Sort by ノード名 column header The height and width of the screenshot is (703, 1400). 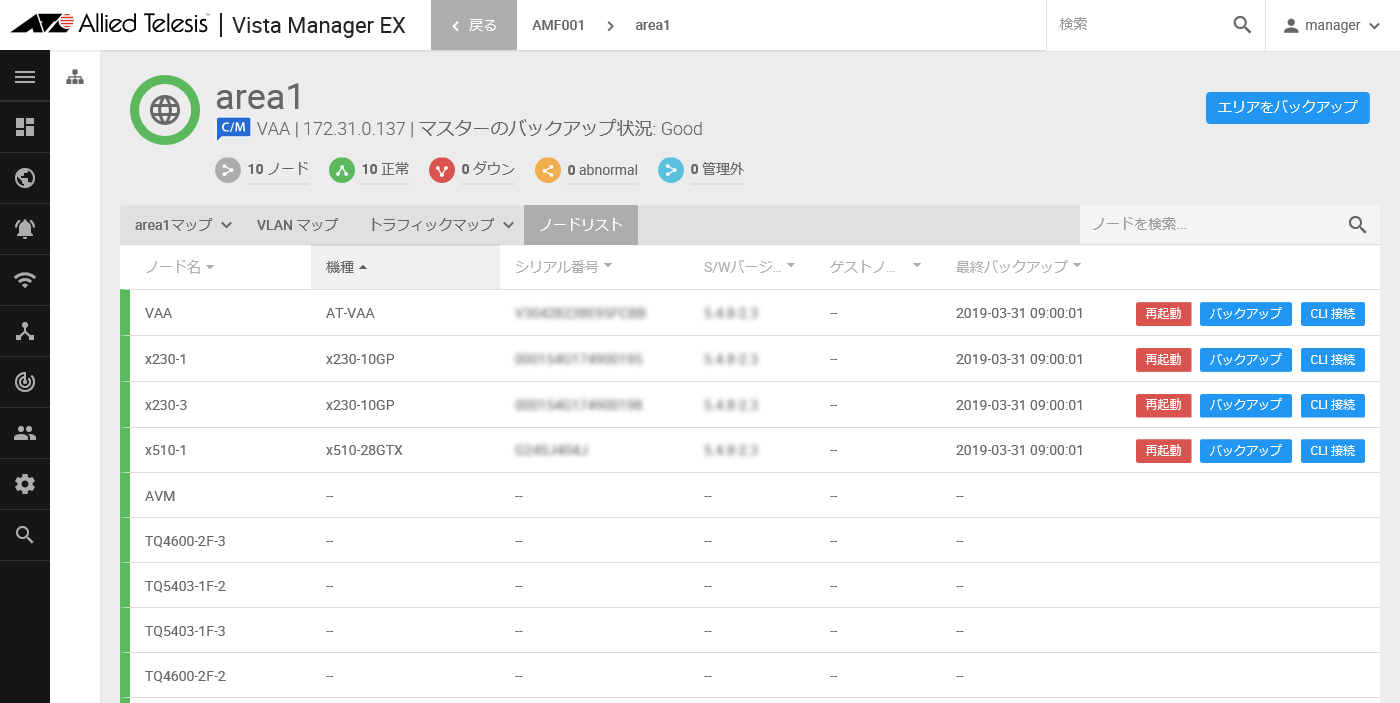coord(180,267)
